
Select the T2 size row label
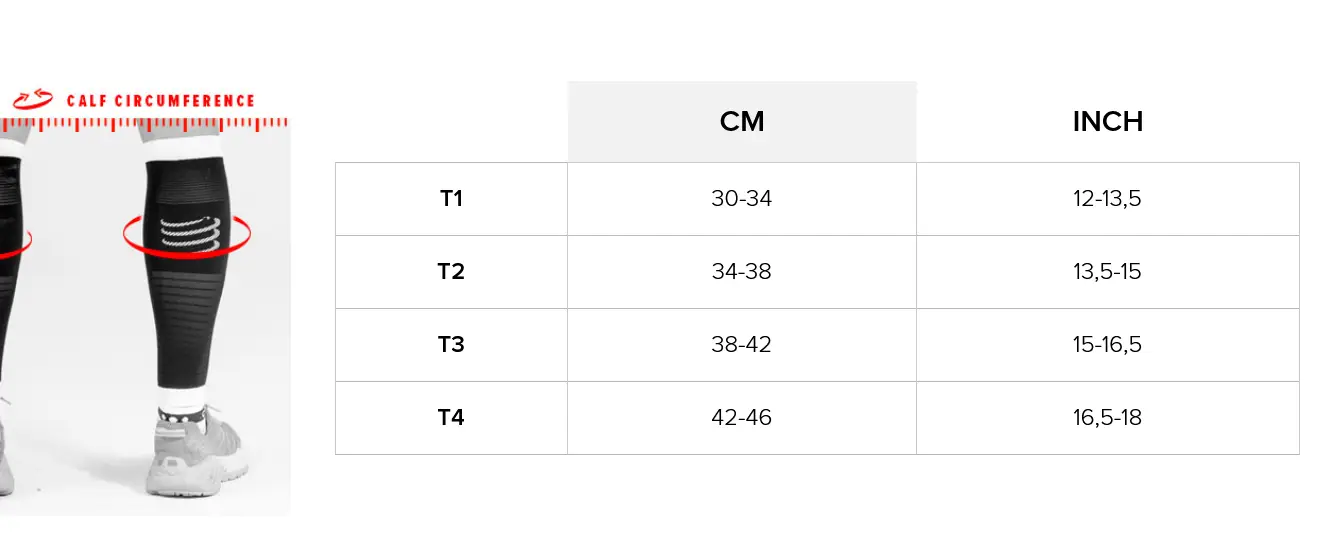452,272
